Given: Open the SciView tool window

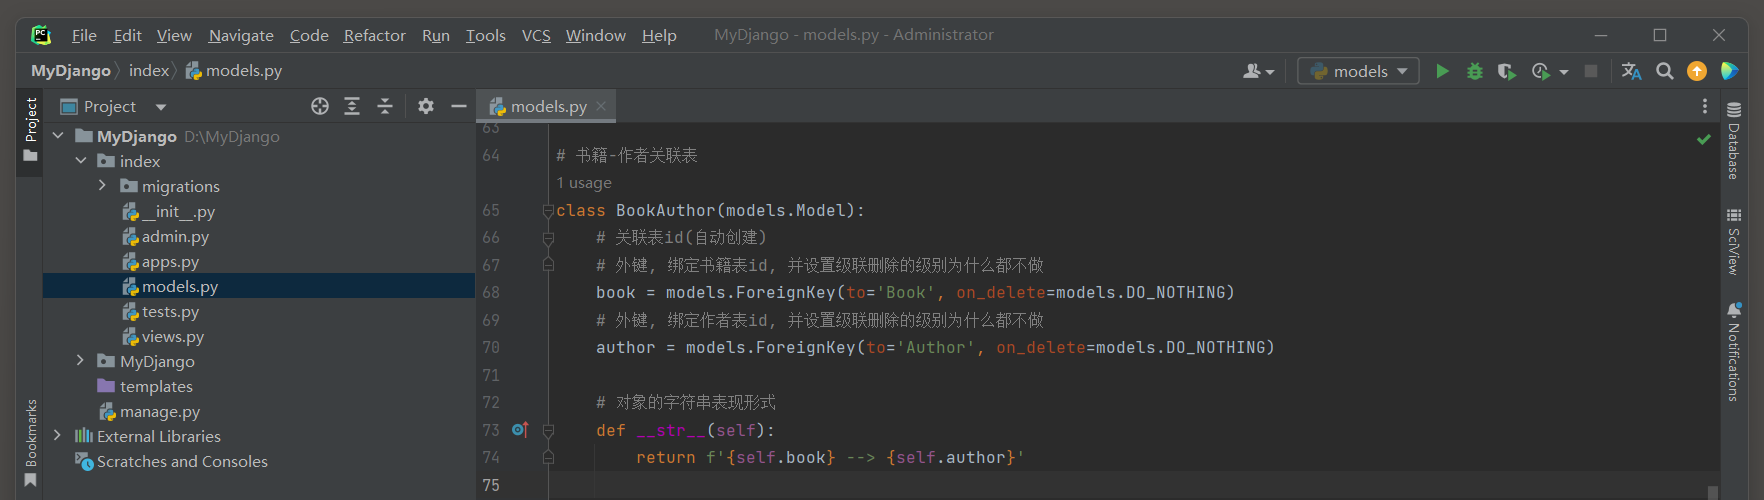Looking at the screenshot, I should point(1734,241).
